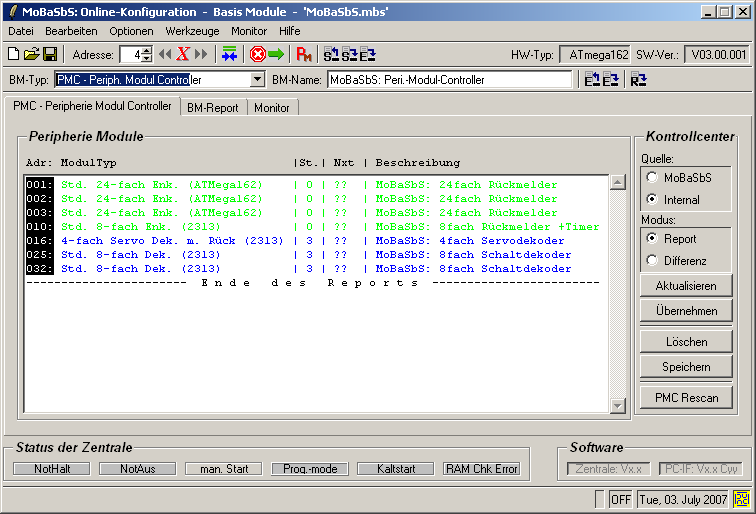
Task: Click into the BM-Name text field
Action: coord(450,80)
